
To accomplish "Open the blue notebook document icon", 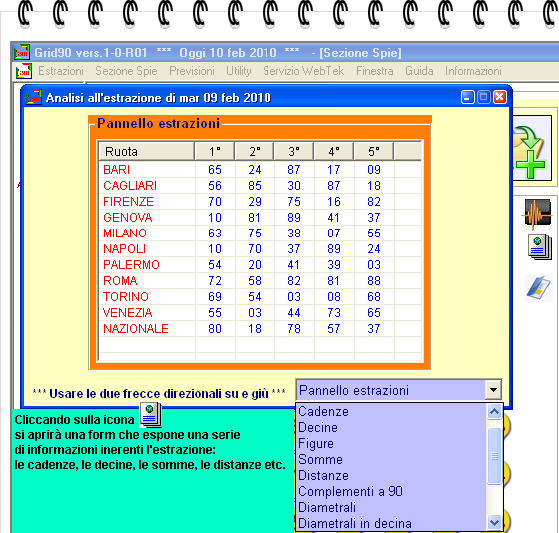I will pos(539,287).
